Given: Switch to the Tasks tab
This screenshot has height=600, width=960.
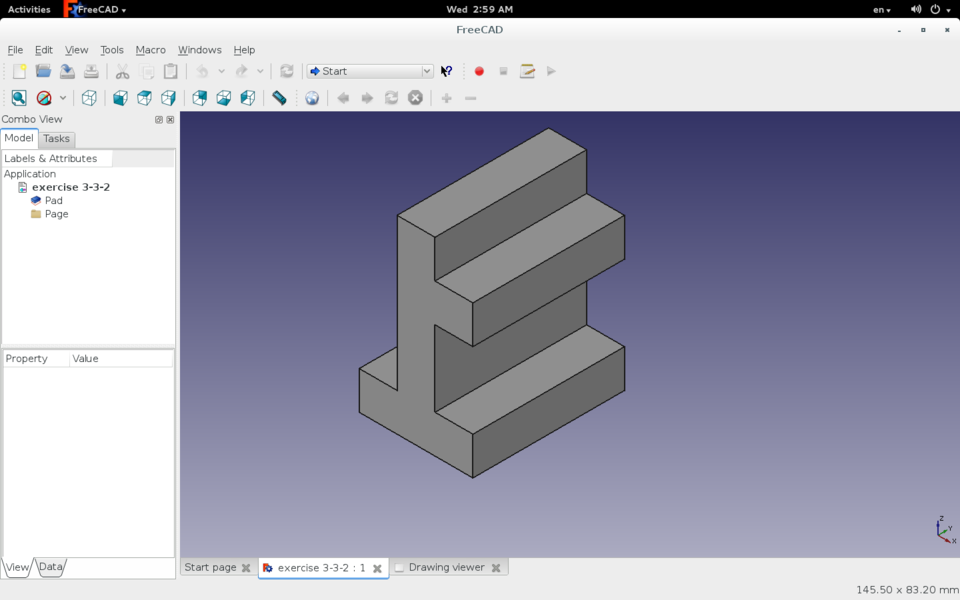Looking at the screenshot, I should pos(57,138).
